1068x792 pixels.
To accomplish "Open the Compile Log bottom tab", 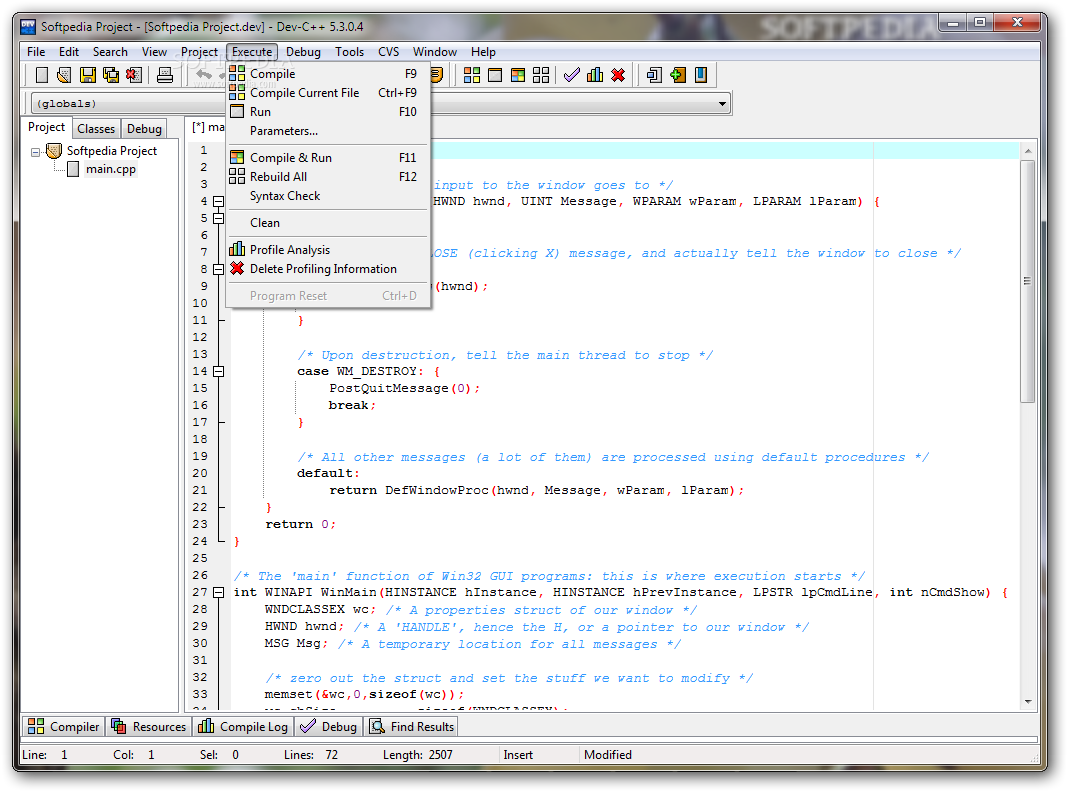I will [242, 727].
